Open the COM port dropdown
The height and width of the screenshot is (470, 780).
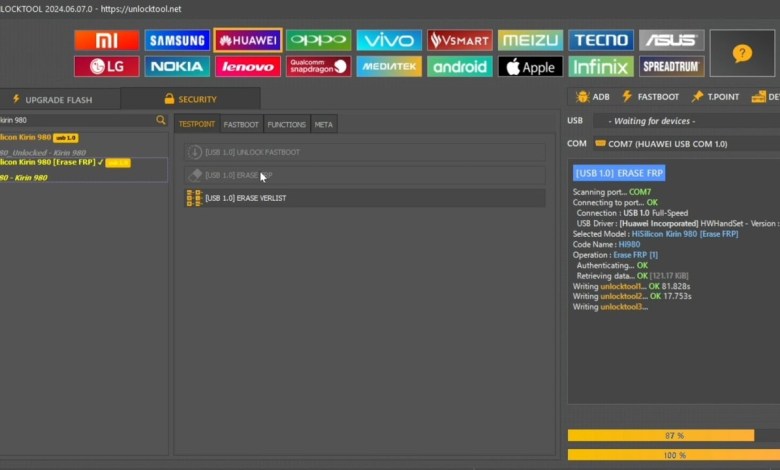(685, 143)
